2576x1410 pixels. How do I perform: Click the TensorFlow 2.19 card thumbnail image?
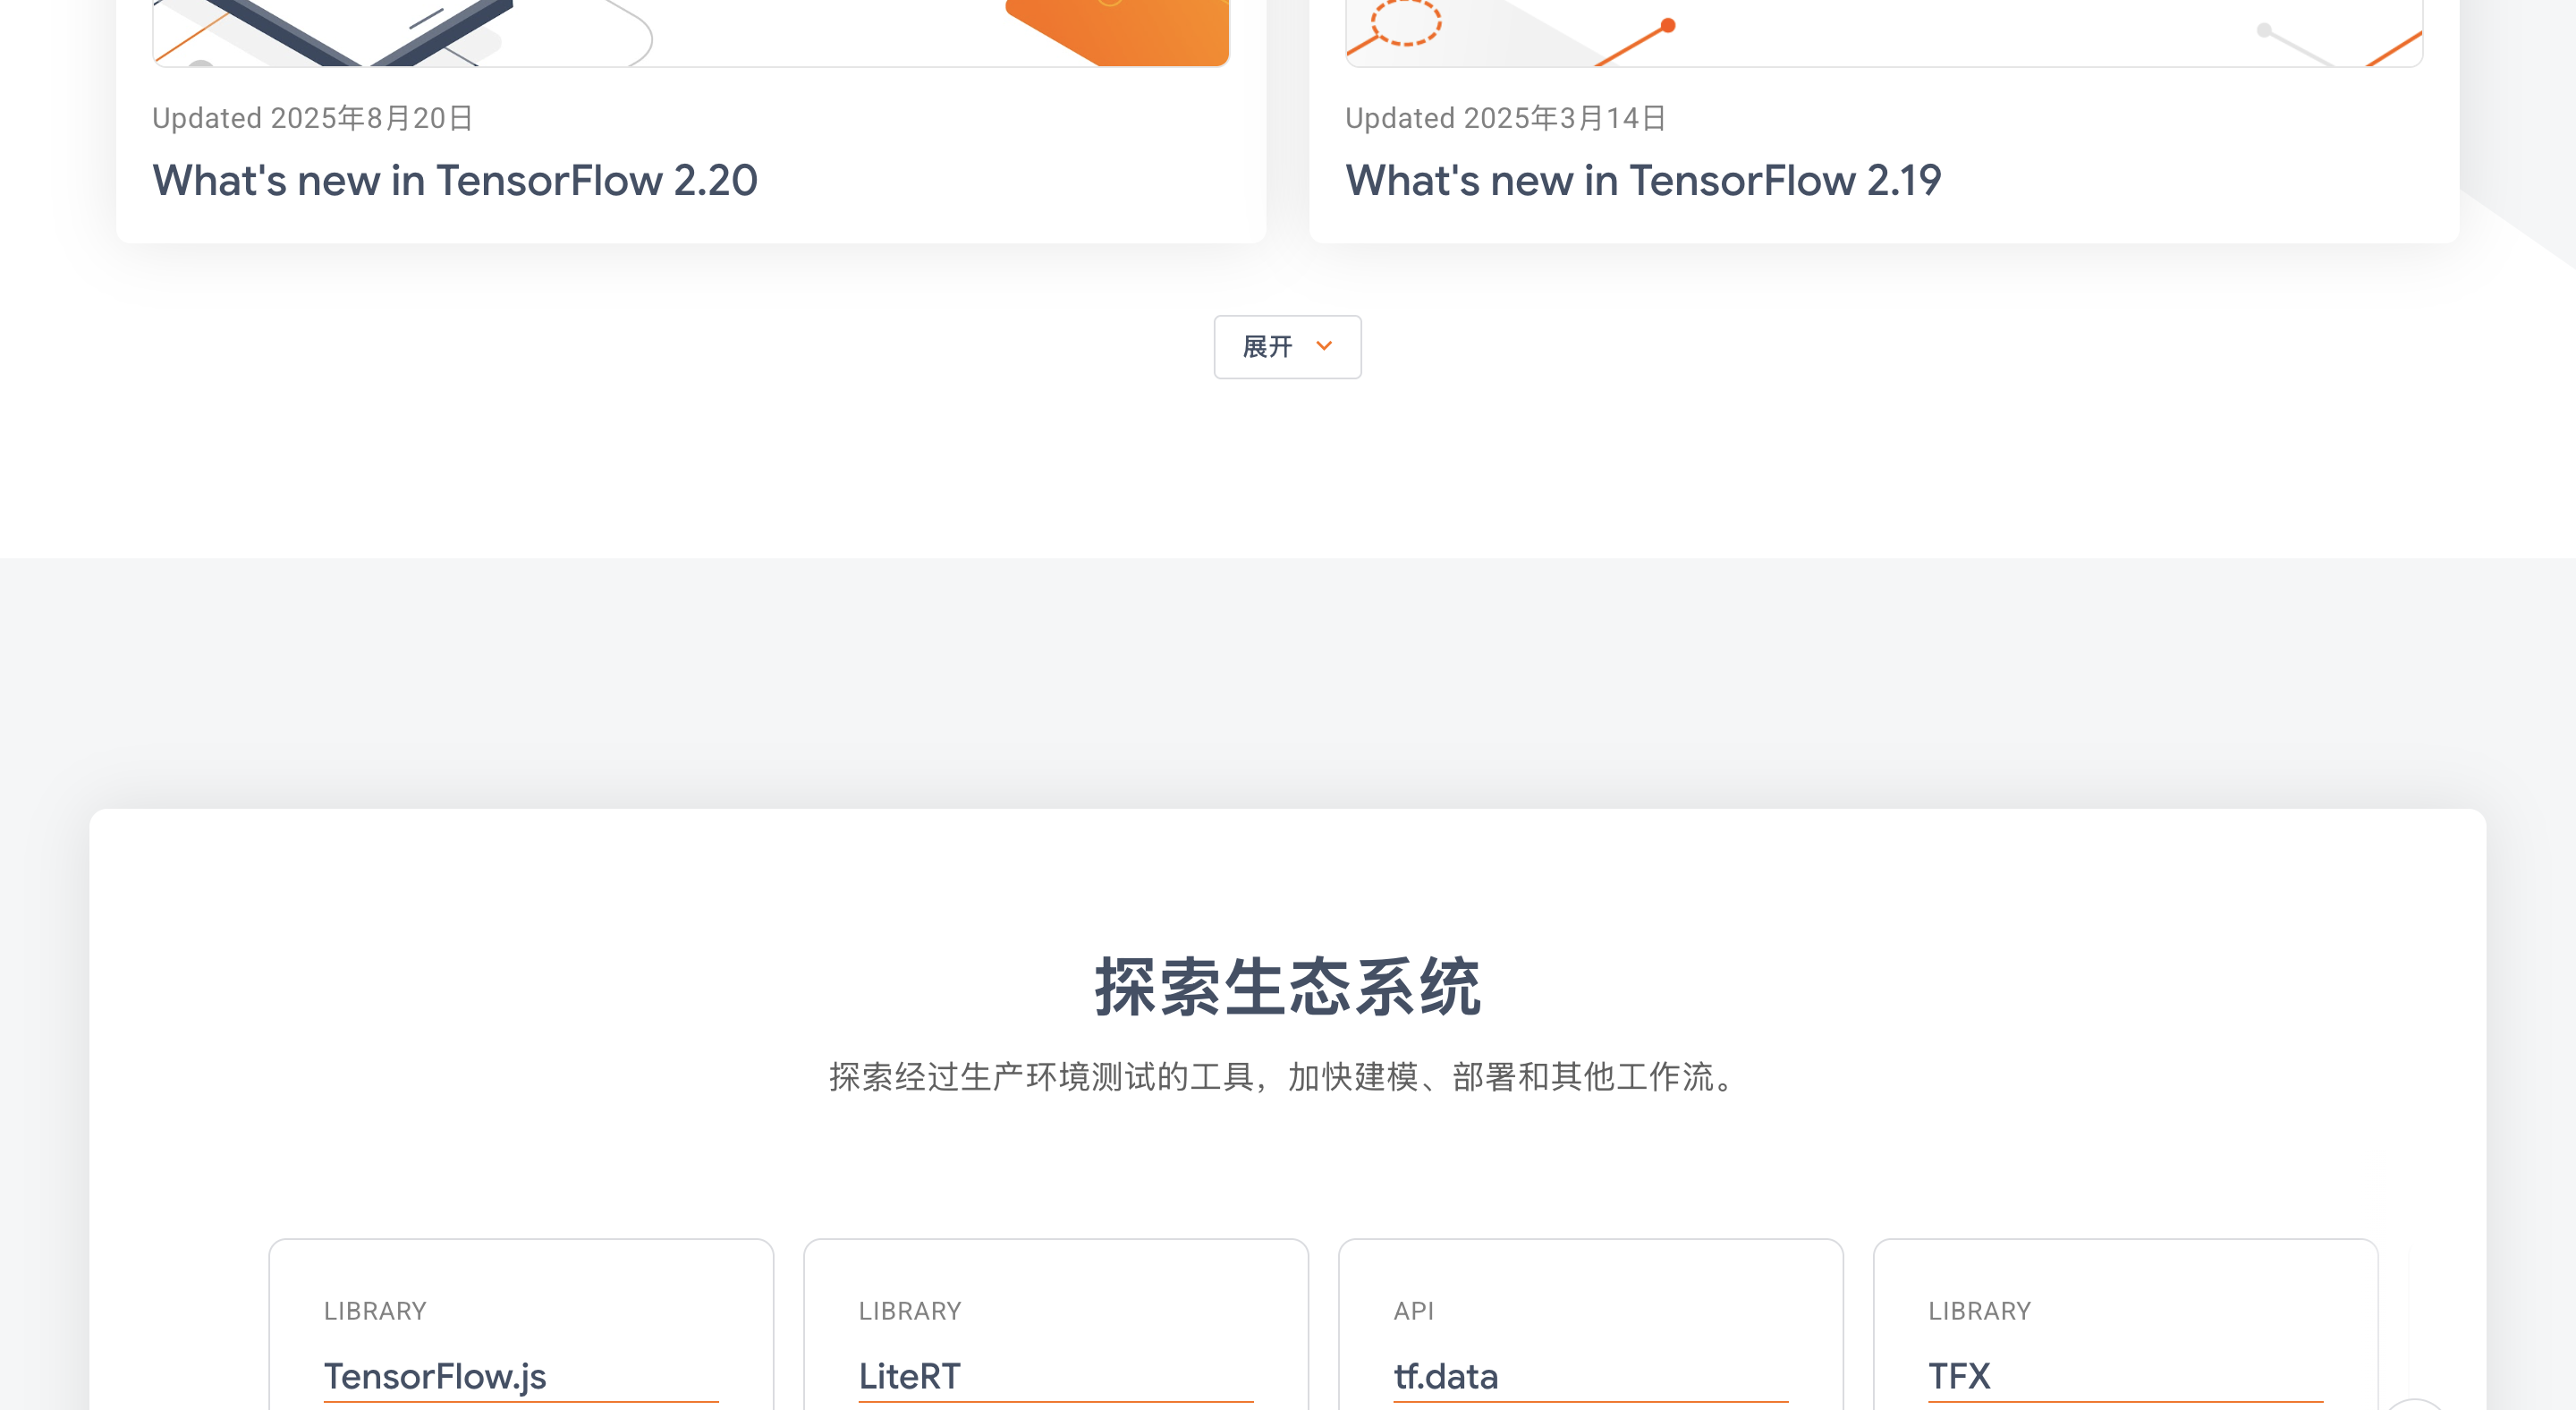(1884, 33)
